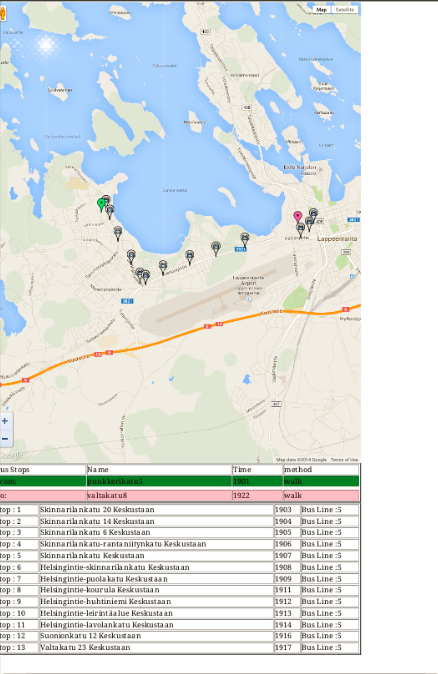Image resolution: width=438 pixels, height=674 pixels.
Task: Click the Helsingintie-kourula Keskustaan stop row
Action: [x=180, y=590]
